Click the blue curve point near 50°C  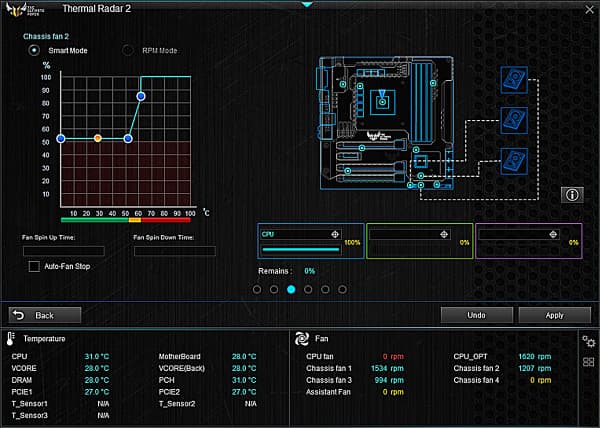pyautogui.click(x=128, y=138)
